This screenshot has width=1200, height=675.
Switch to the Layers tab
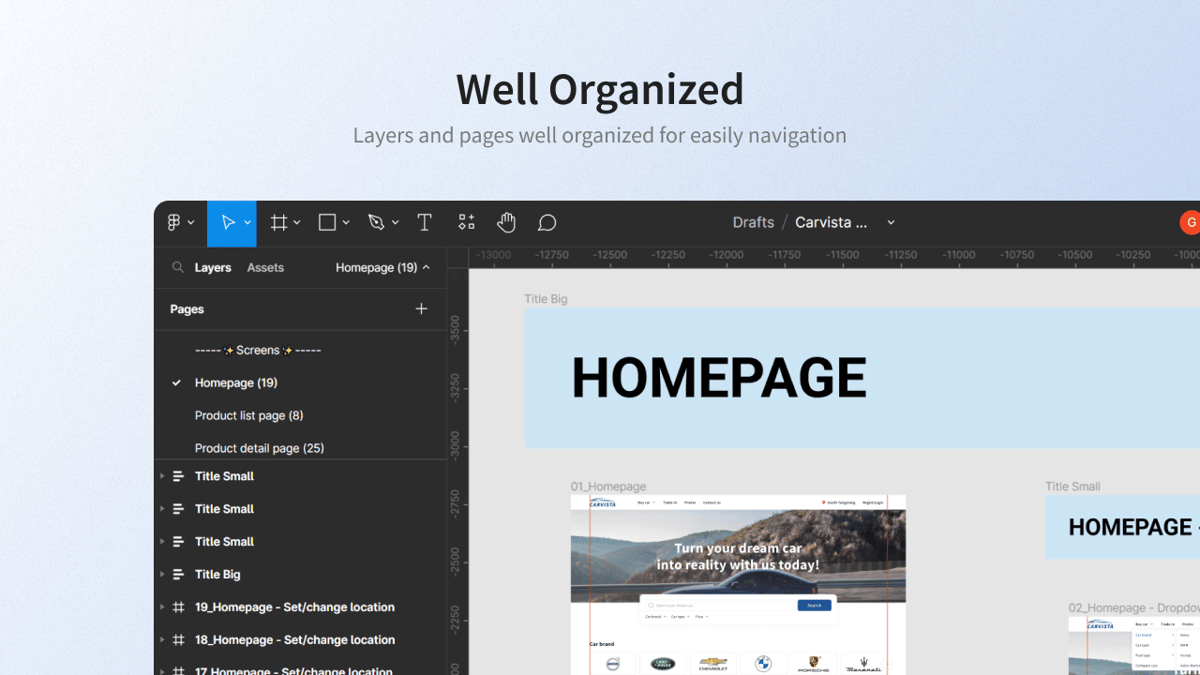pos(213,267)
